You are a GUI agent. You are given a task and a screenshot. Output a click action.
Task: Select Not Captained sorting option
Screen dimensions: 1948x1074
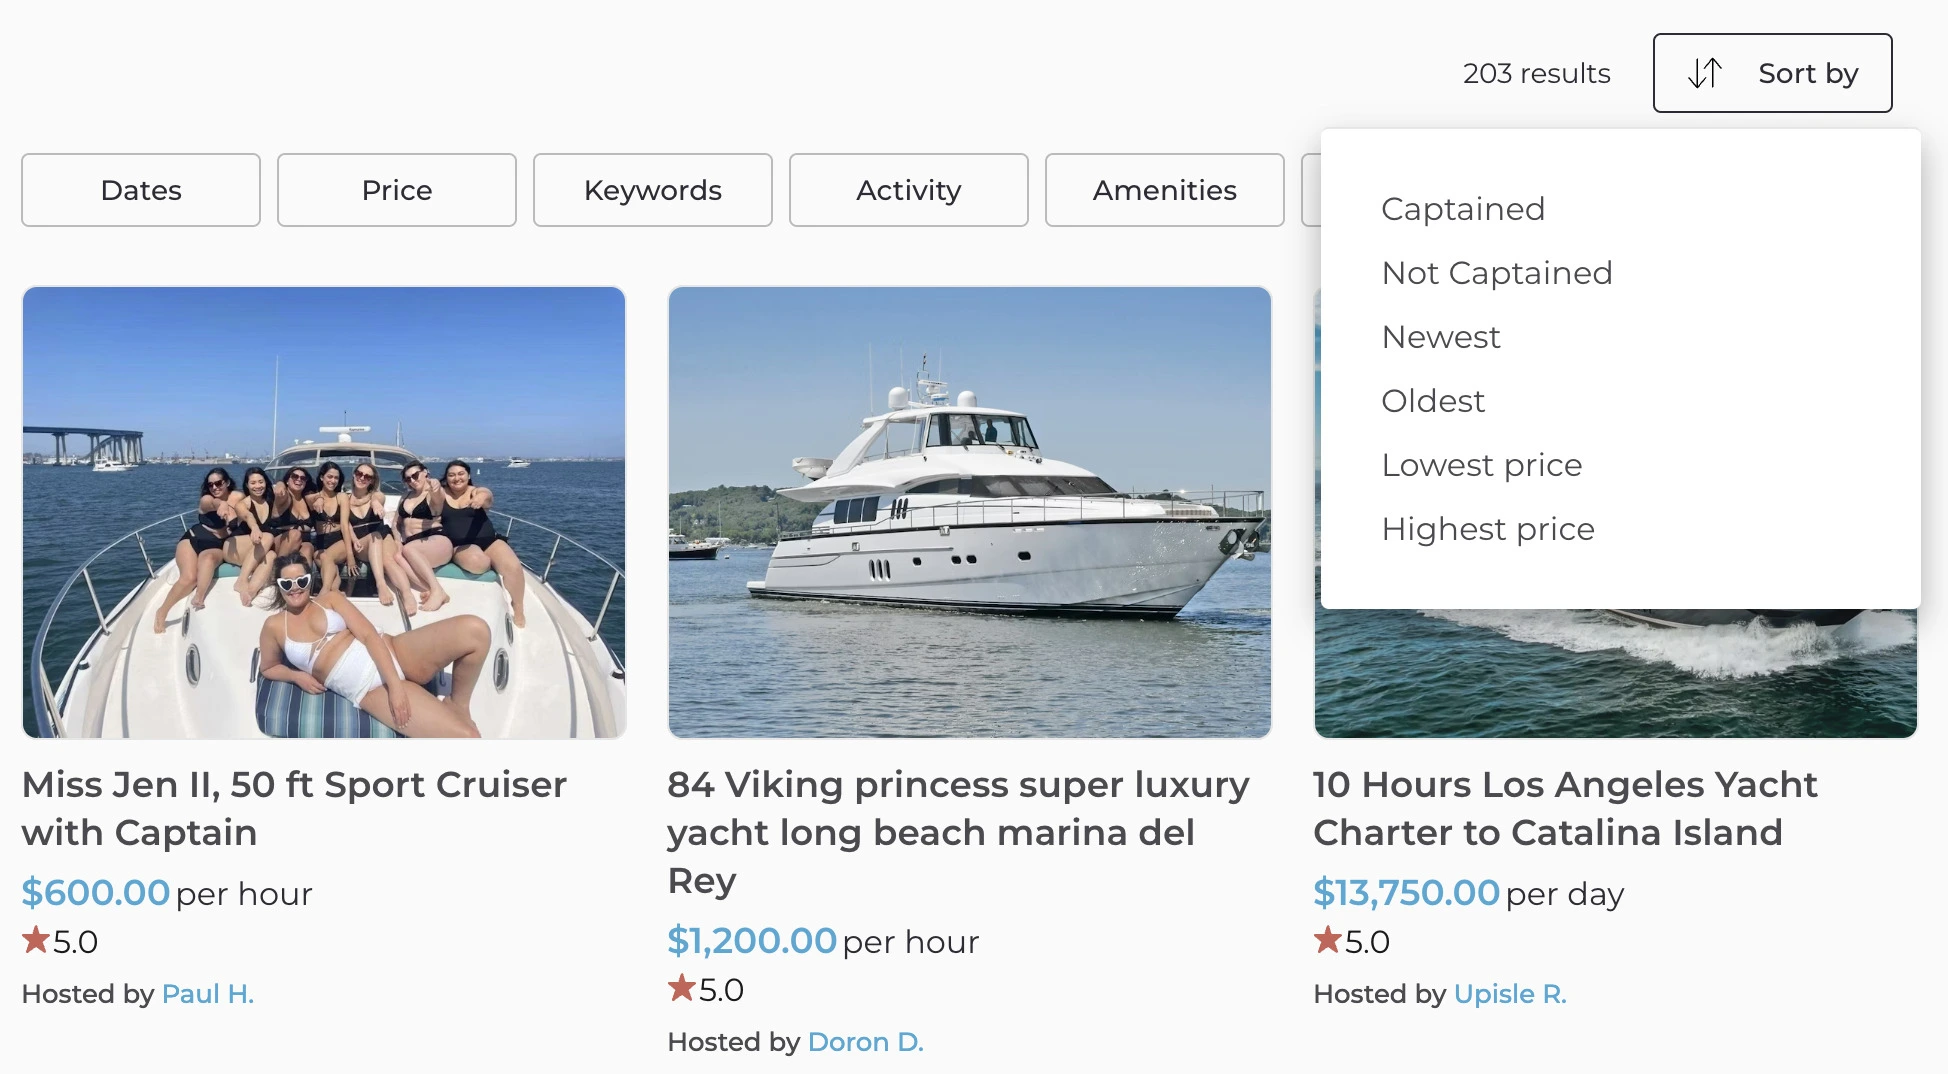point(1496,272)
